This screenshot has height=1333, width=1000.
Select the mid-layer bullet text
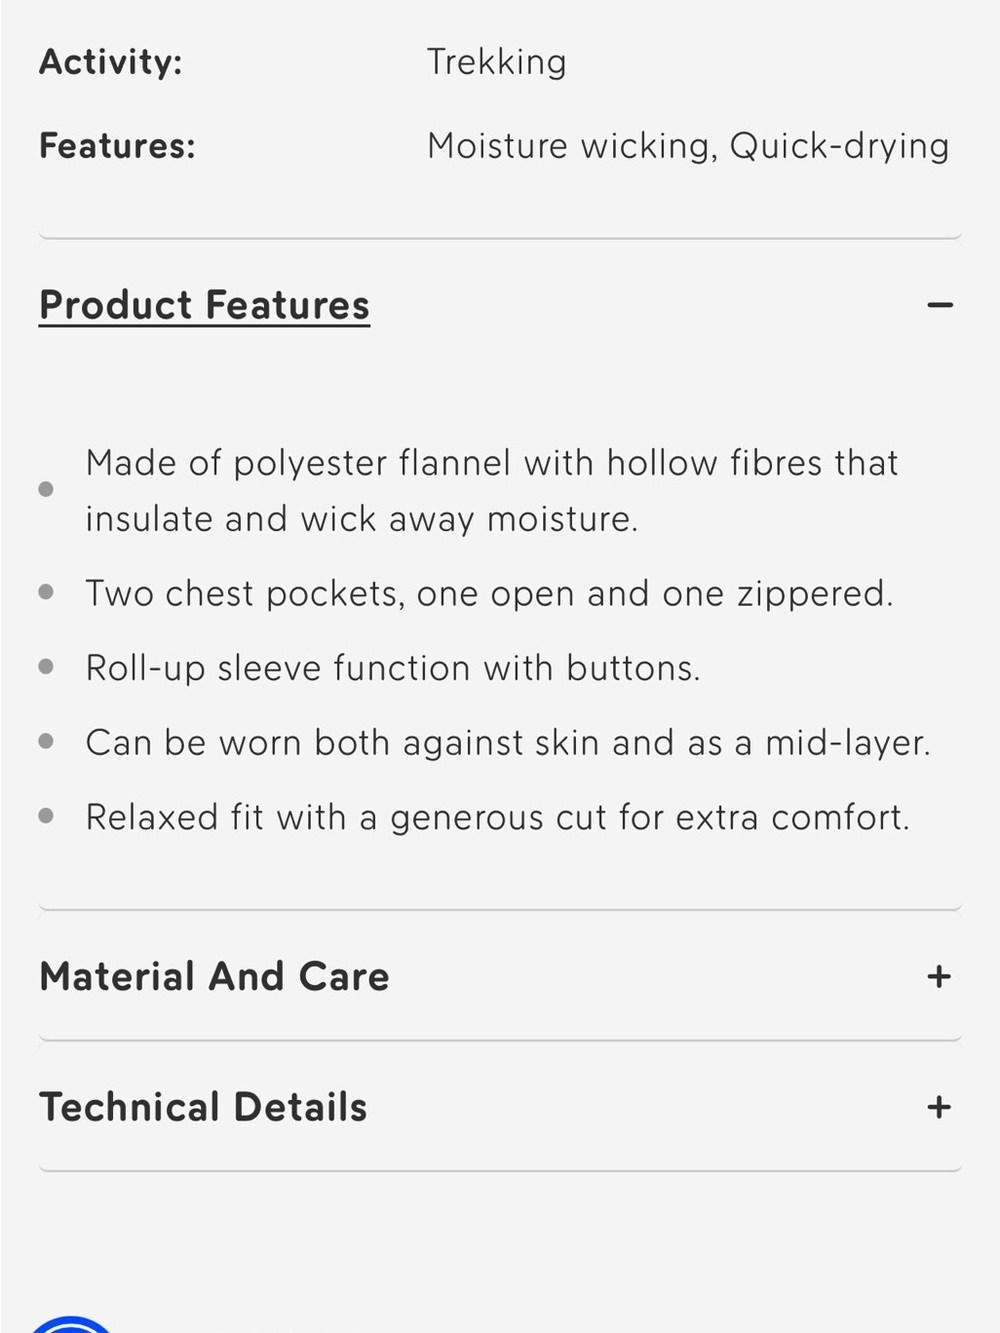(508, 743)
